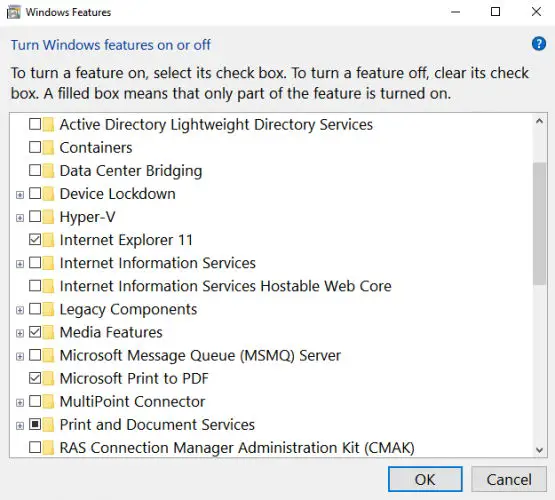Click the Microsoft Print to PDF folder icon
This screenshot has height=500, width=555.
[48, 378]
